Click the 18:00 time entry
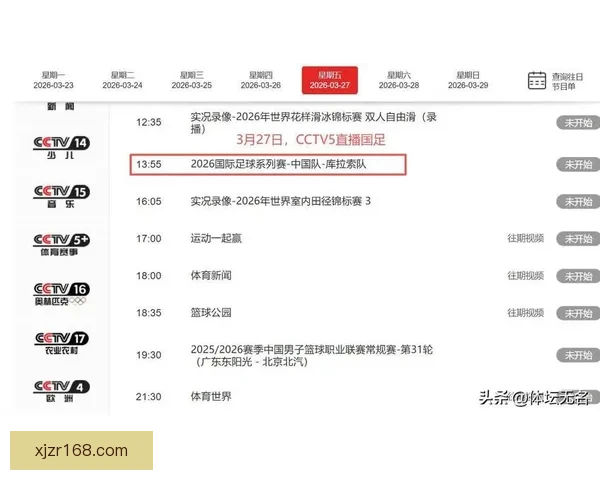The image size is (600, 480). point(149,276)
